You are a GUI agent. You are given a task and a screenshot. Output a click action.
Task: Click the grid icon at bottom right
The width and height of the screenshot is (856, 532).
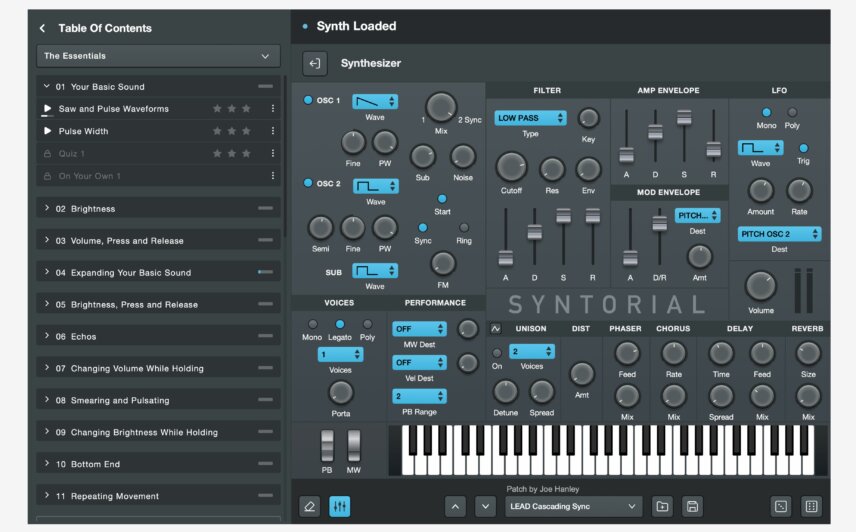(x=812, y=506)
